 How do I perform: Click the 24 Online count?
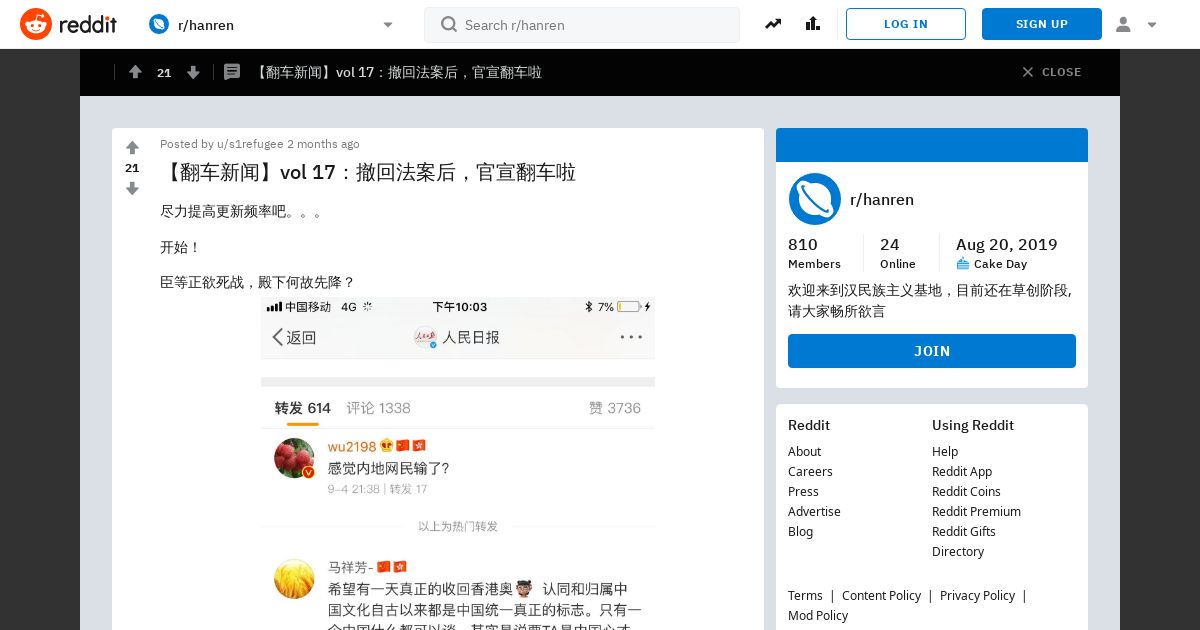point(897,253)
